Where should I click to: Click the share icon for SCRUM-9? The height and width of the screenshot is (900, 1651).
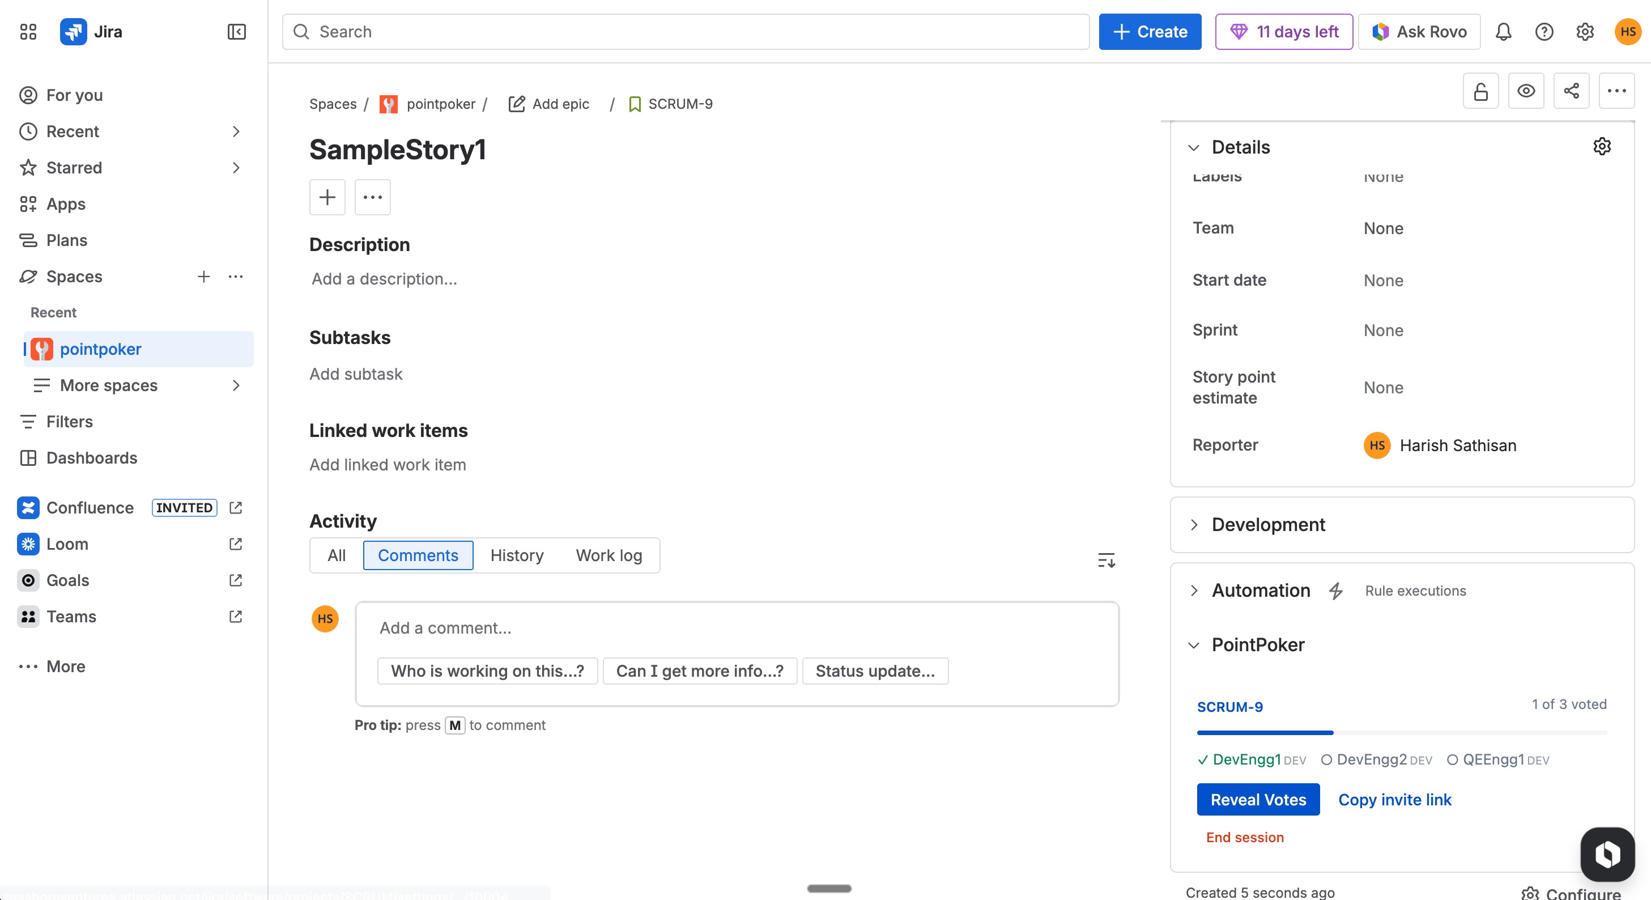1571,90
